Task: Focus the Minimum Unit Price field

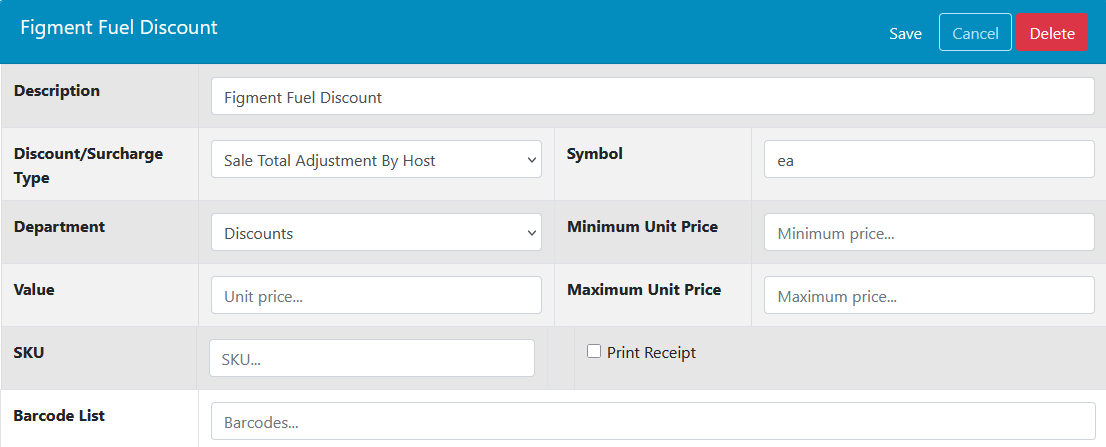Action: (929, 233)
